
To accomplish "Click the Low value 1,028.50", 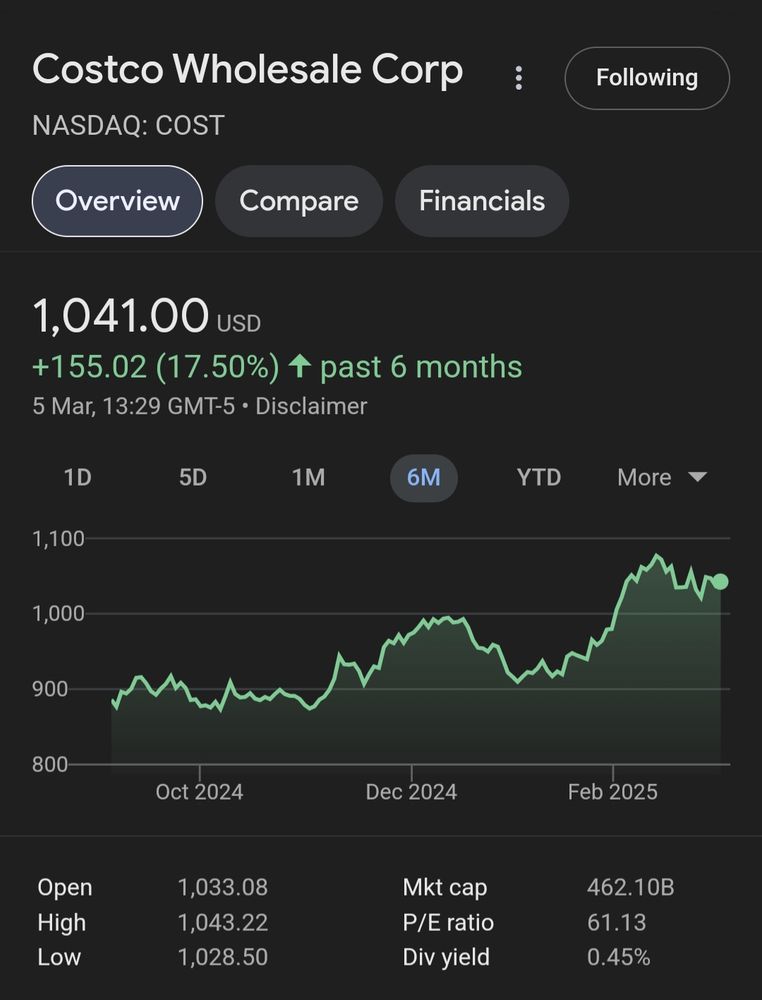I will [x=223, y=957].
